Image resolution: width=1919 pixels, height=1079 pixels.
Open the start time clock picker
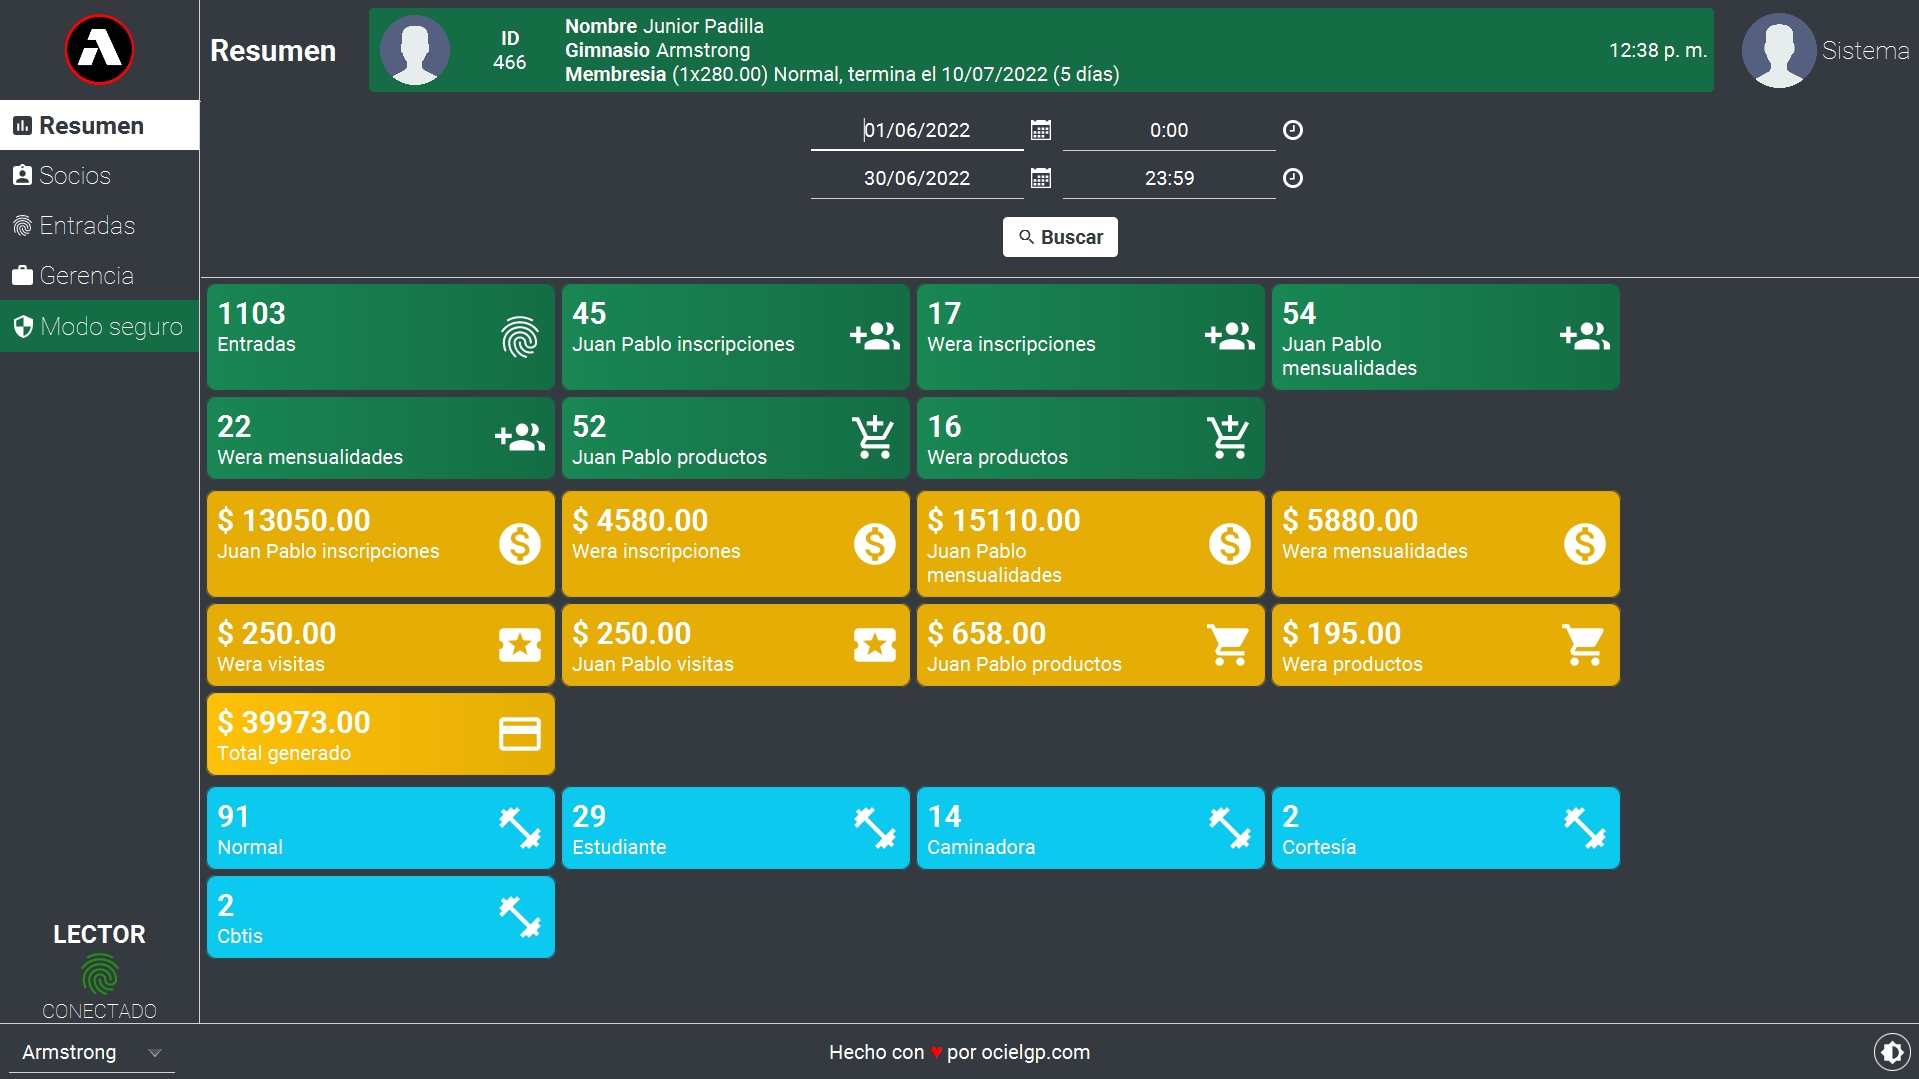tap(1292, 130)
